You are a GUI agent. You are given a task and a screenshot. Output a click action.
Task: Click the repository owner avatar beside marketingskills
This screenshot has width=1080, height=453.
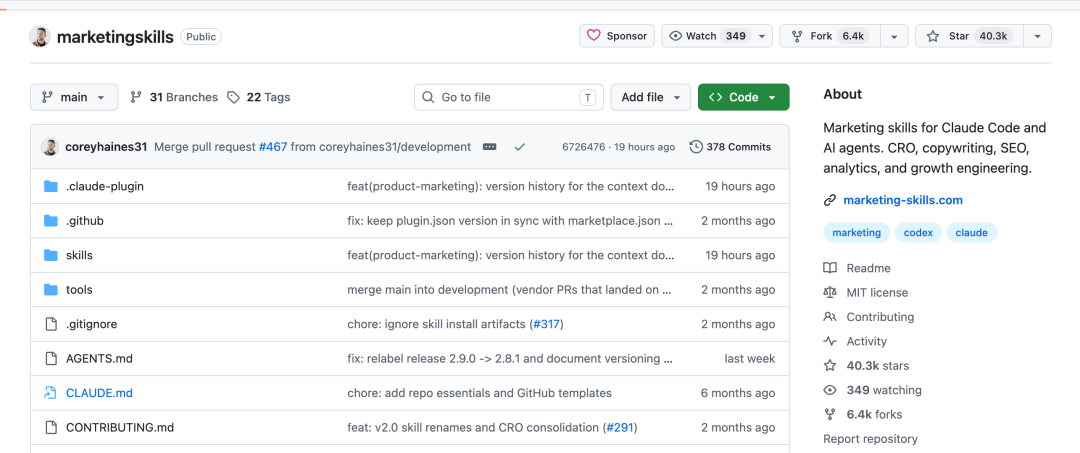pyautogui.click(x=40, y=36)
